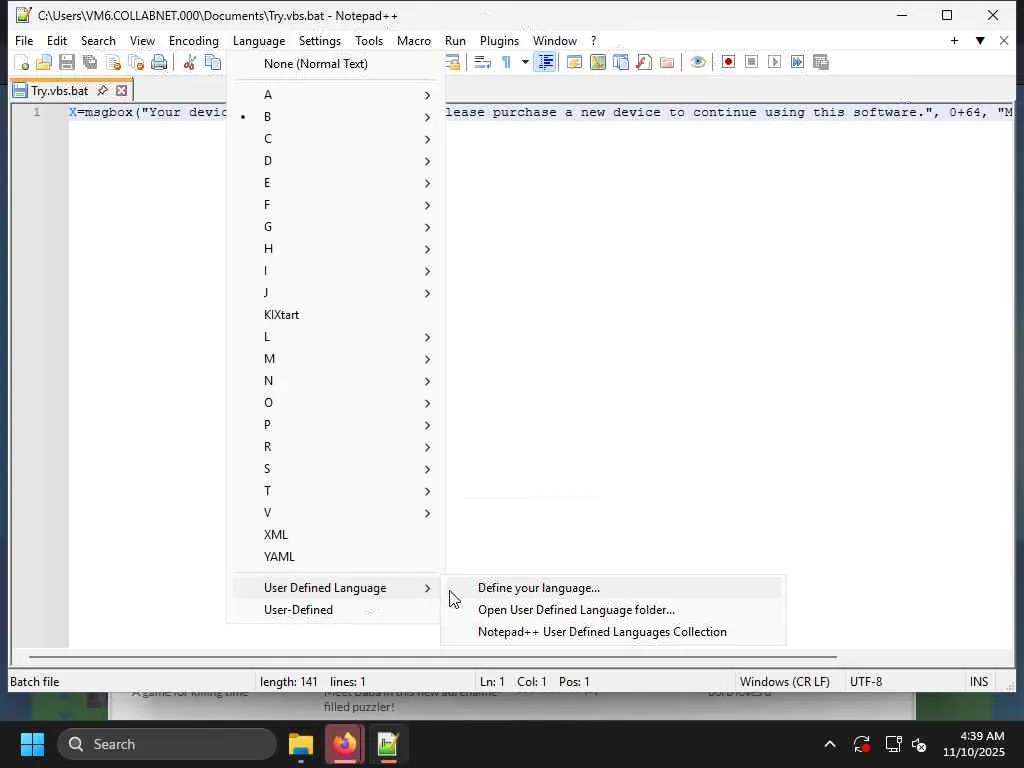Screen dimensions: 1024x768
Task: Open the Windows Start menu
Action: click(x=32, y=744)
